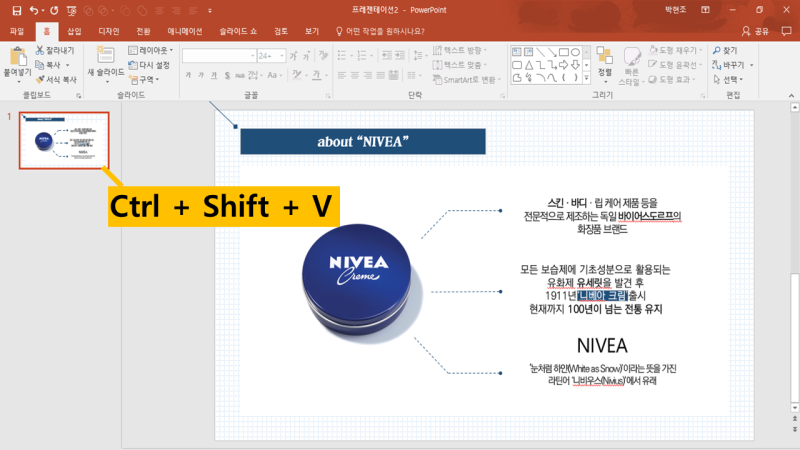Switch to the 애니메이션 ribbon tab
Screen dimensions: 800x450
(185, 31)
